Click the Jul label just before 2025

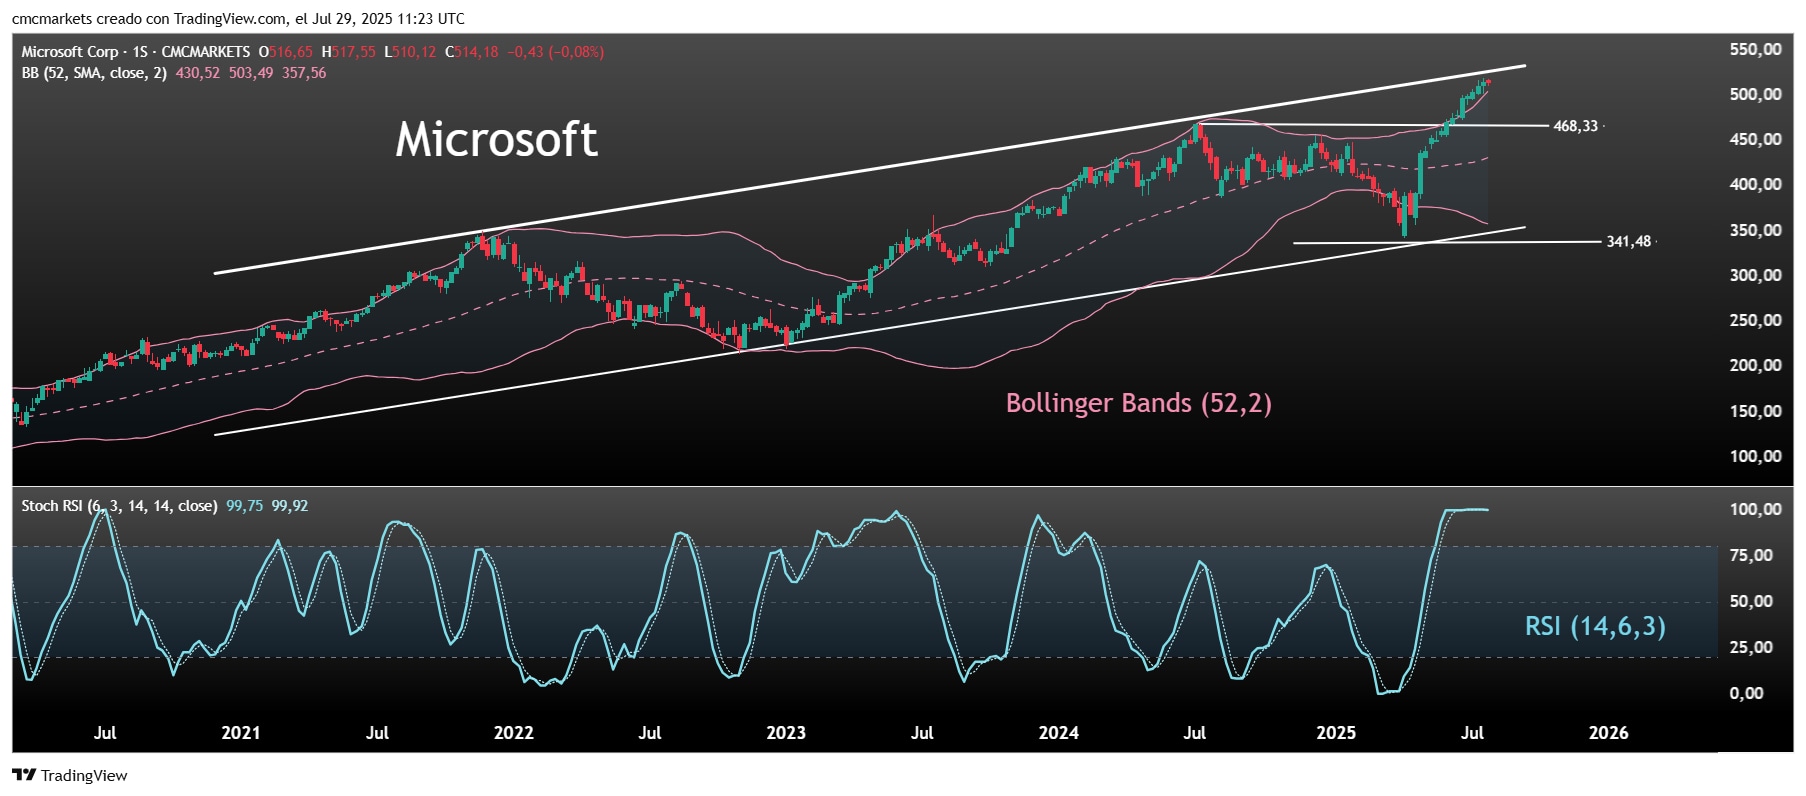tap(1195, 733)
